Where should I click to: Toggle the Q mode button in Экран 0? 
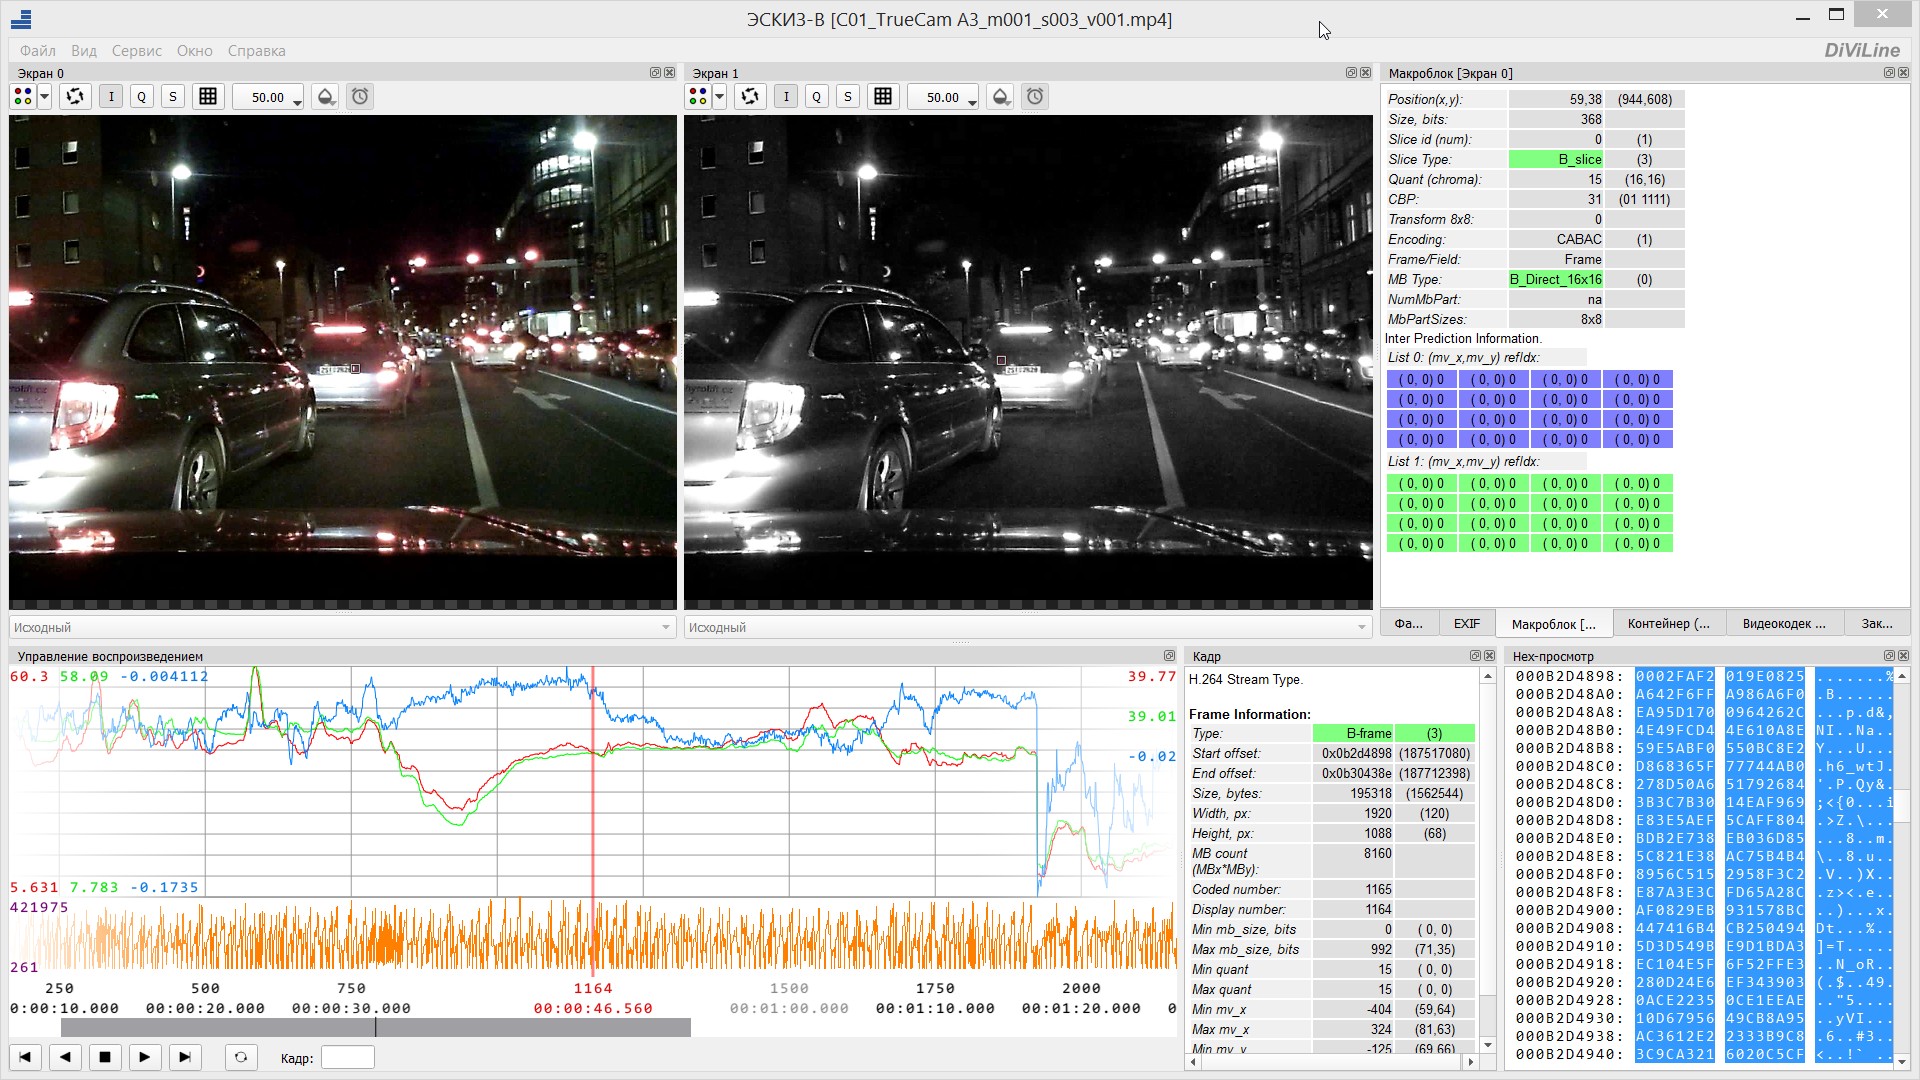click(142, 97)
